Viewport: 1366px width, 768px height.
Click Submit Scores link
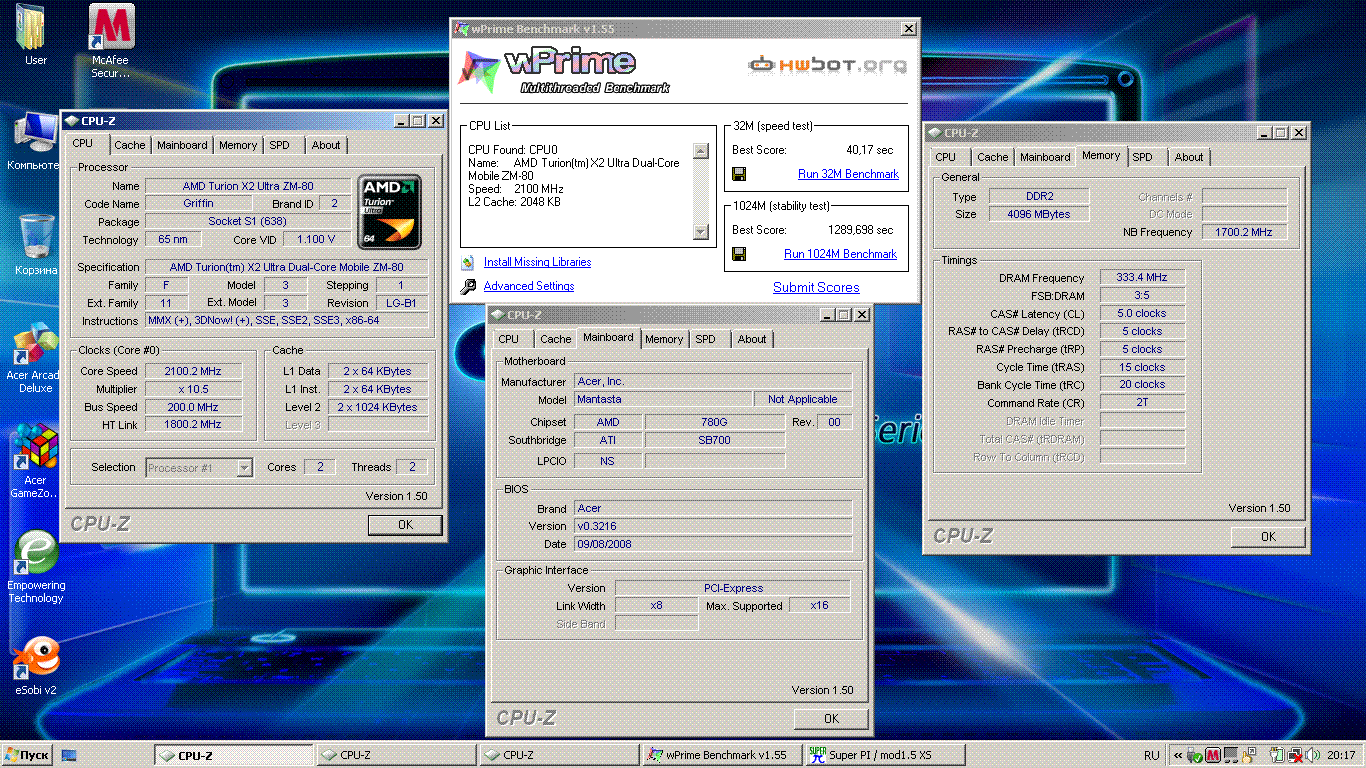click(816, 287)
